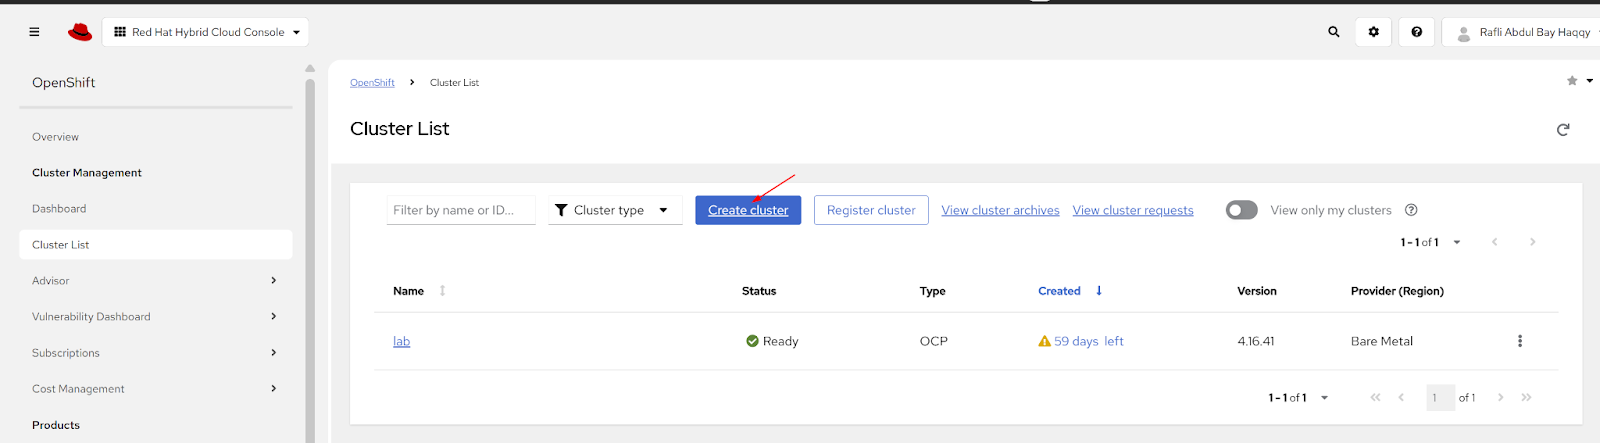The image size is (1600, 443).
Task: Expand the Advisor sidebar section
Action: tap(155, 281)
